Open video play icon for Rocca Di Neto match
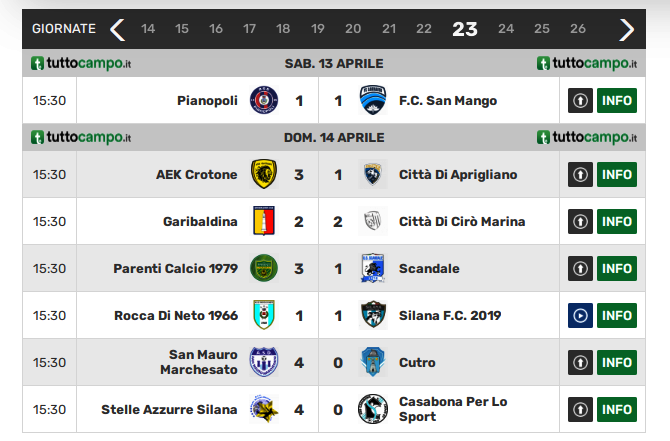Image resolution: width=670 pixels, height=441 pixels. pos(580,315)
